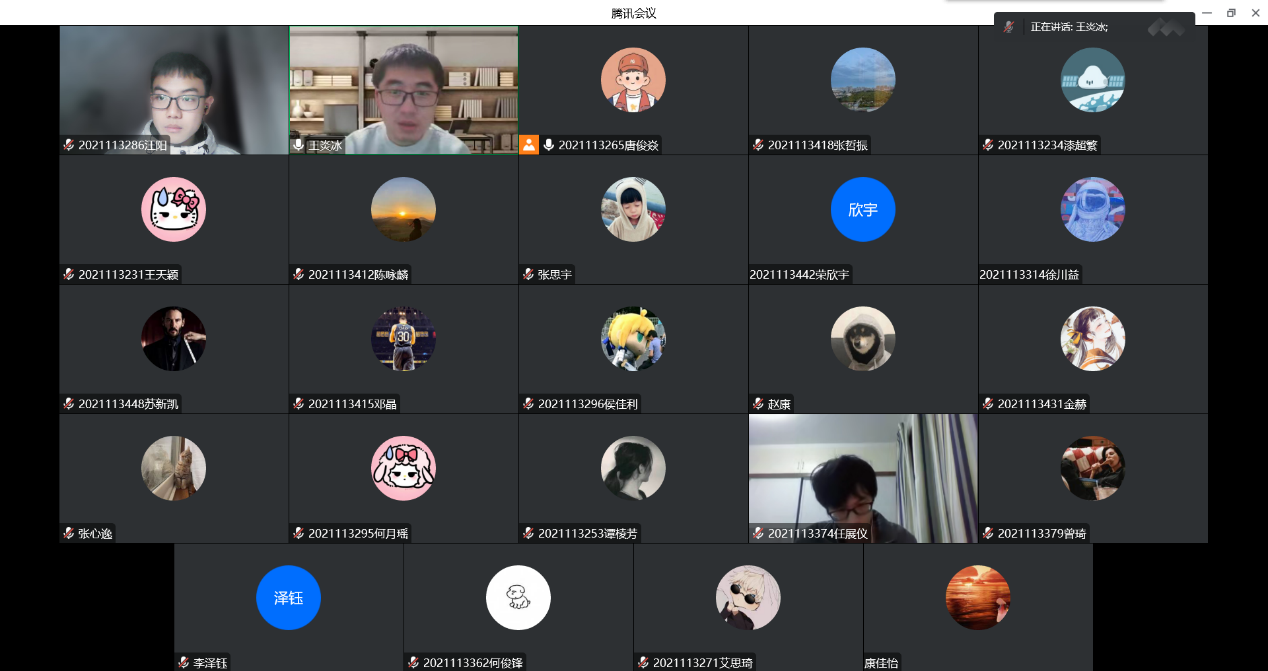Click the name label 康佳怡

[882, 662]
